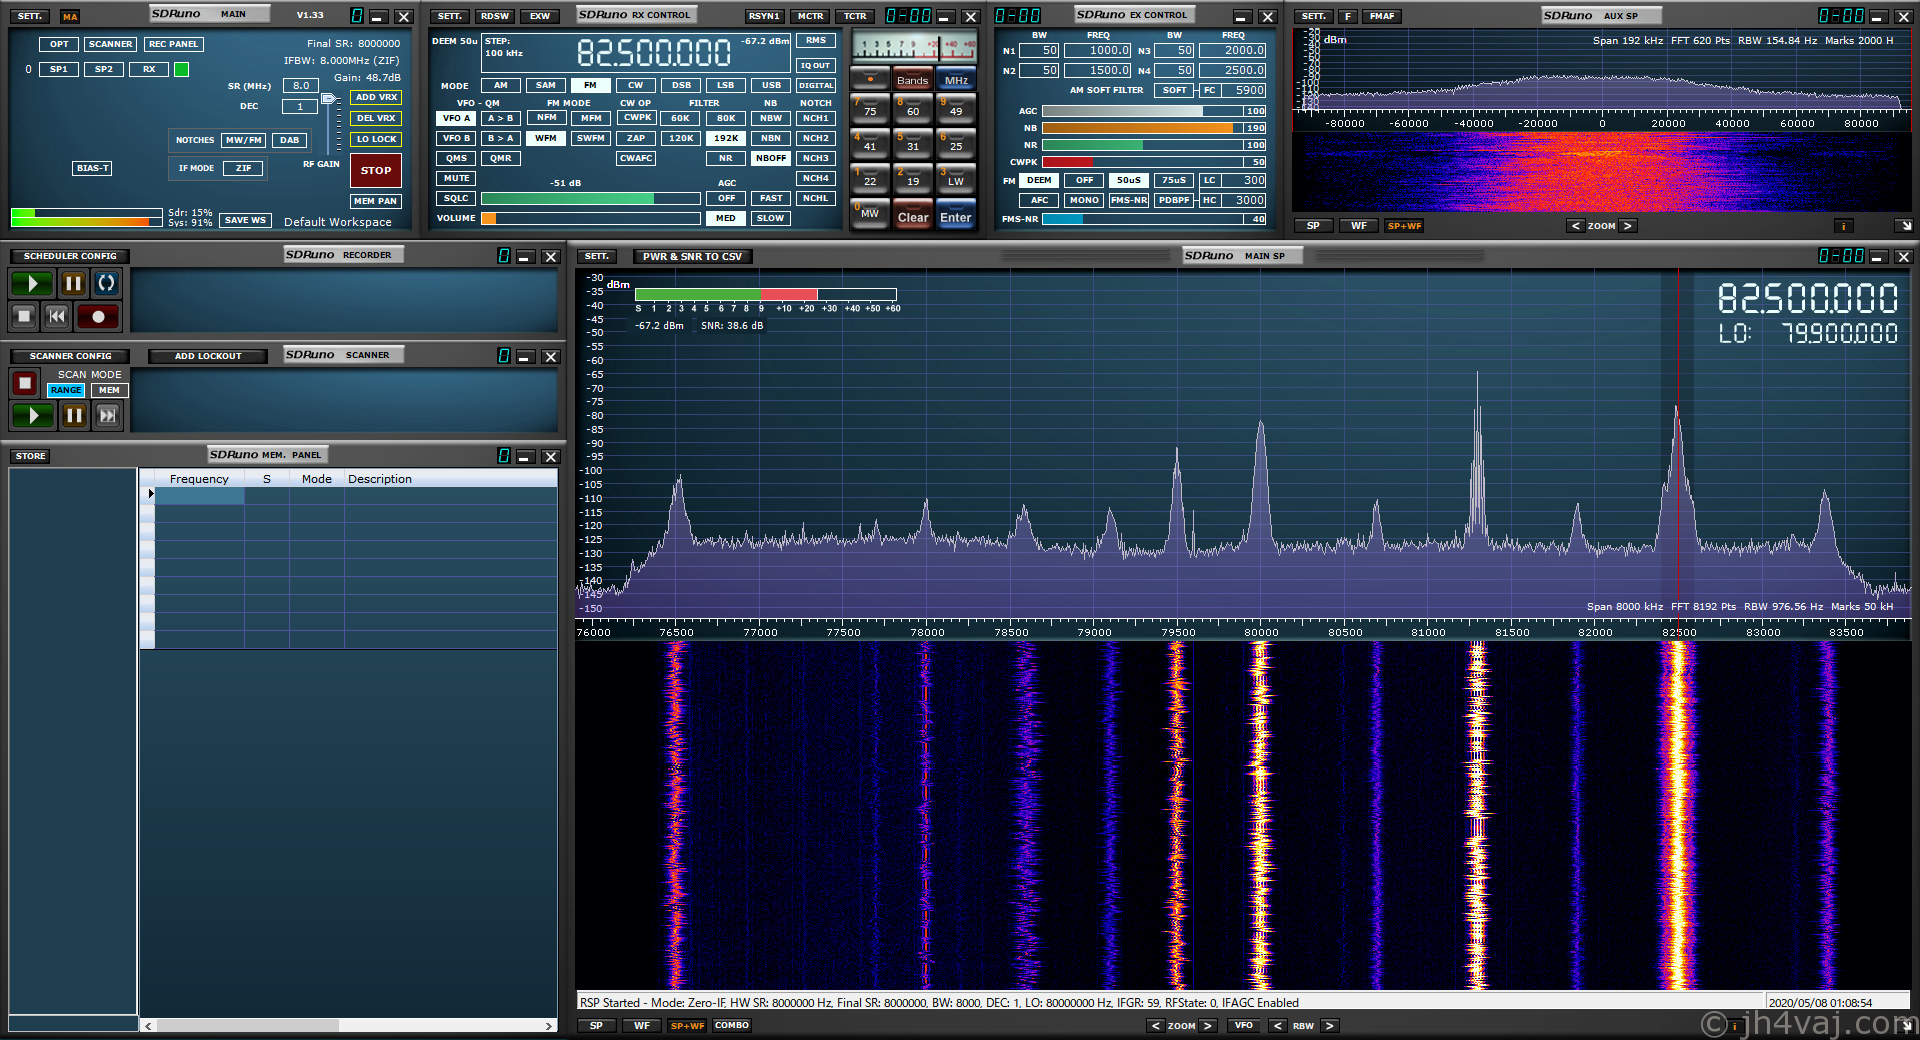1920x1040 pixels.
Task: Skip to next scan frequency
Action: (x=107, y=415)
